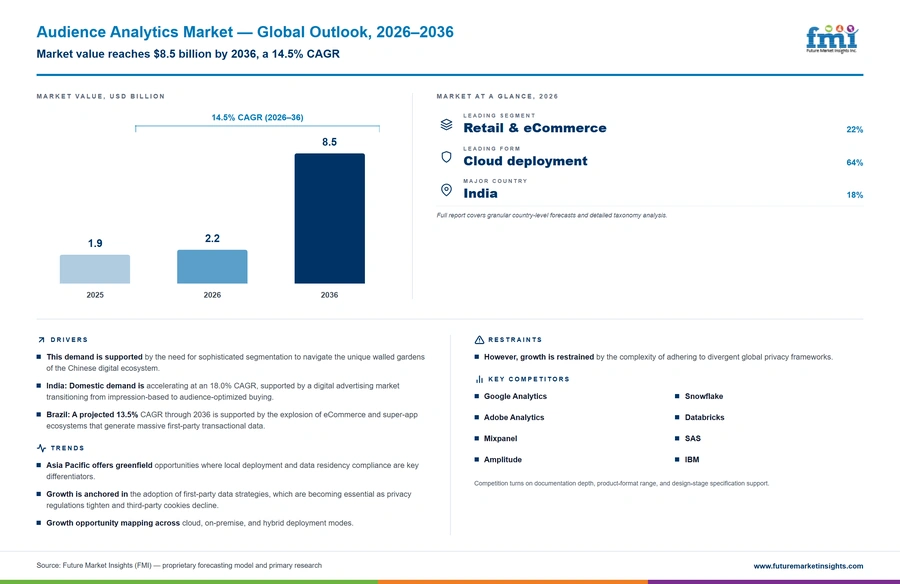The width and height of the screenshot is (900, 584).
Task: Click the Key Competitors section heading
Action: (x=529, y=379)
